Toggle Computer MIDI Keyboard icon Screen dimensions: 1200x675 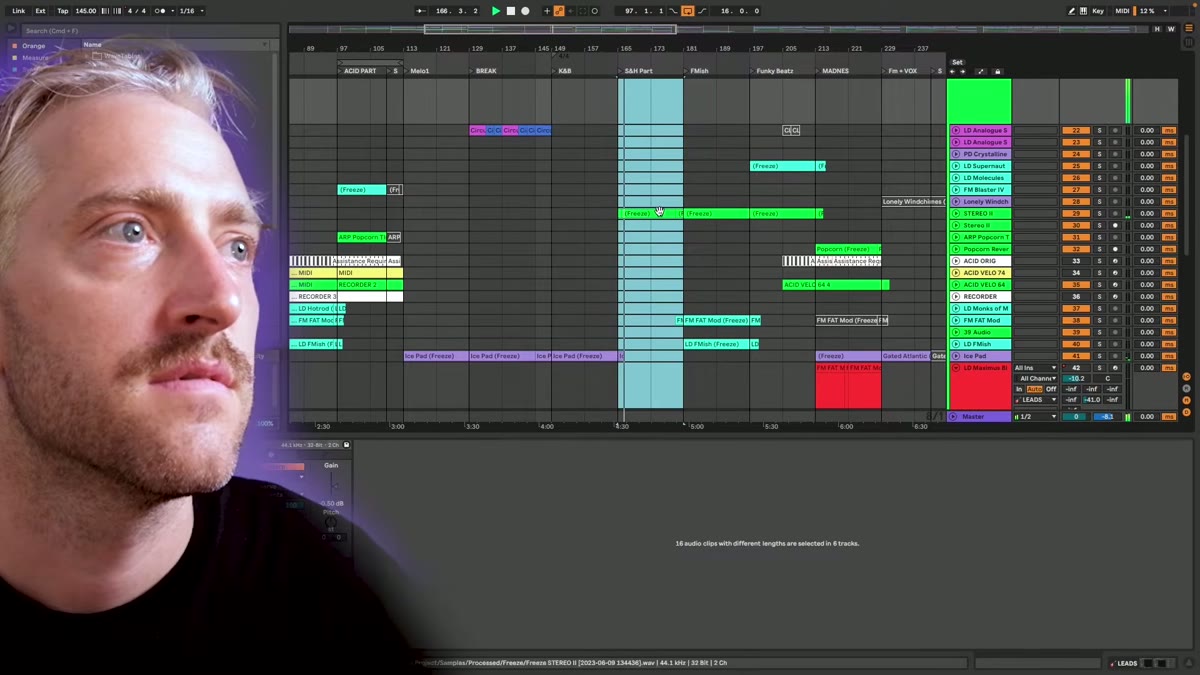(1084, 11)
